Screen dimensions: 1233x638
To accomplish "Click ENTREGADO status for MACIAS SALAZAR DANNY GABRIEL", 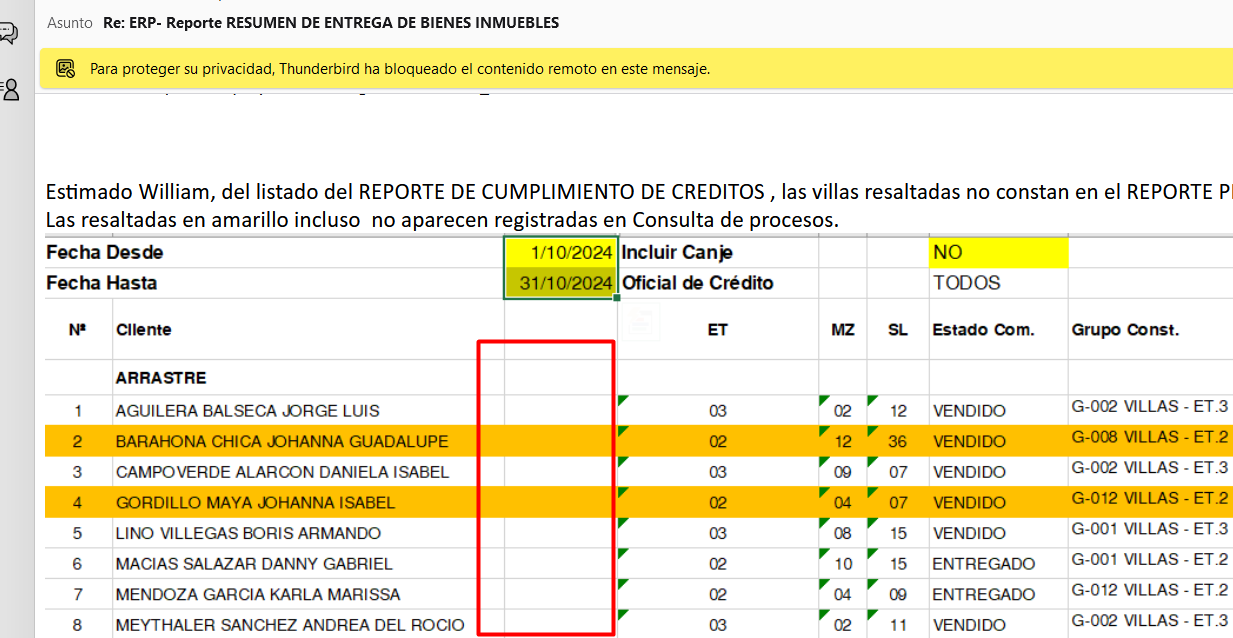I will click(x=983, y=564).
